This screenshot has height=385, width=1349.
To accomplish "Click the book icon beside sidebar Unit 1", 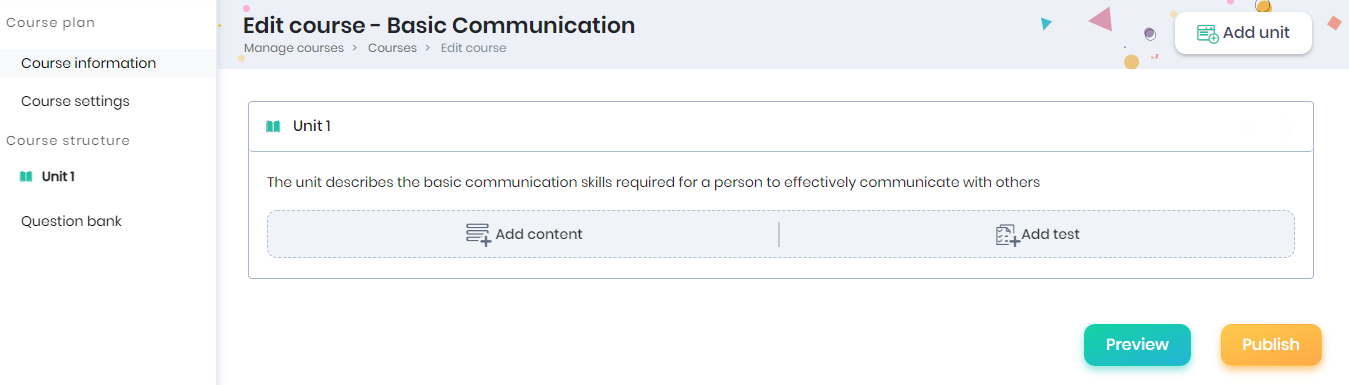I will click(x=26, y=177).
